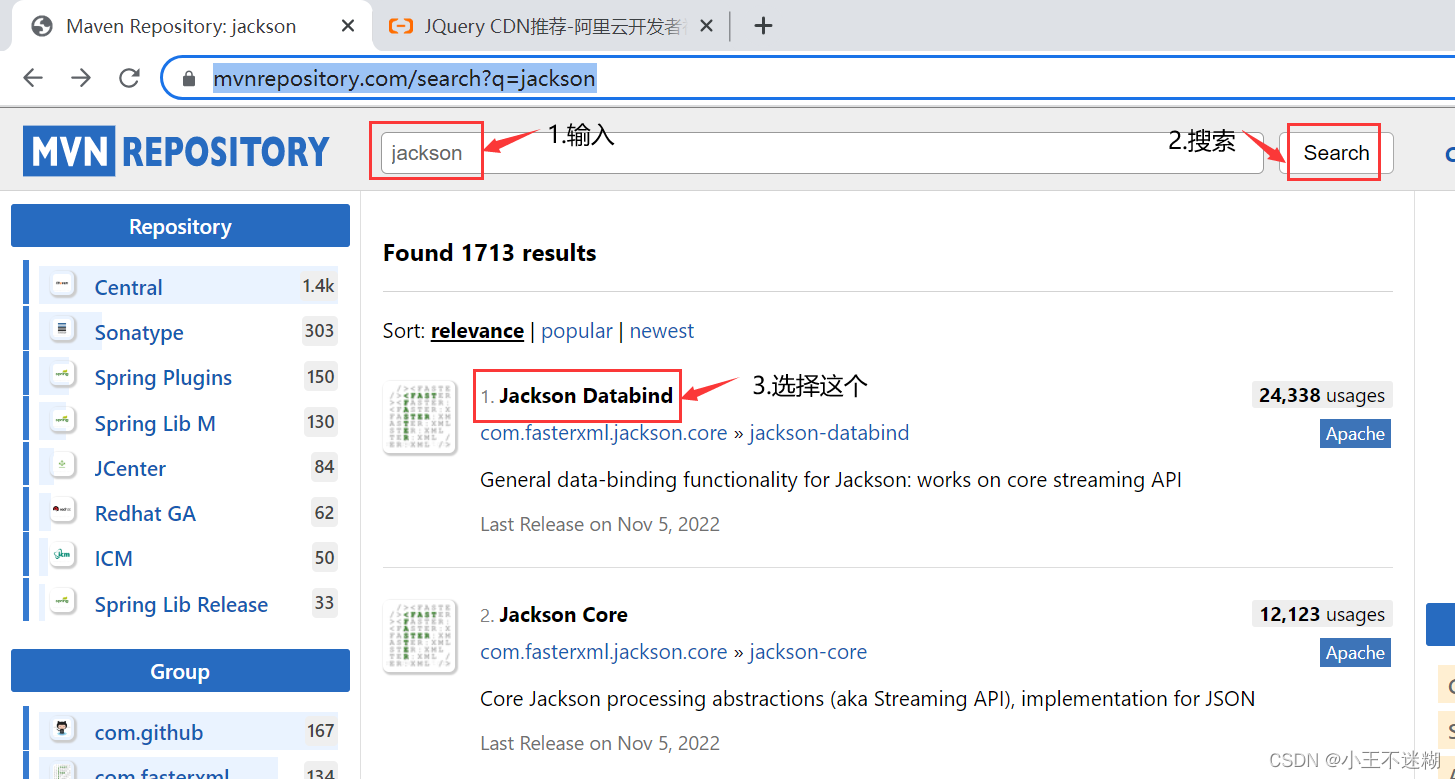Open the 24,338 usages link
1455x779 pixels.
click(x=1322, y=395)
